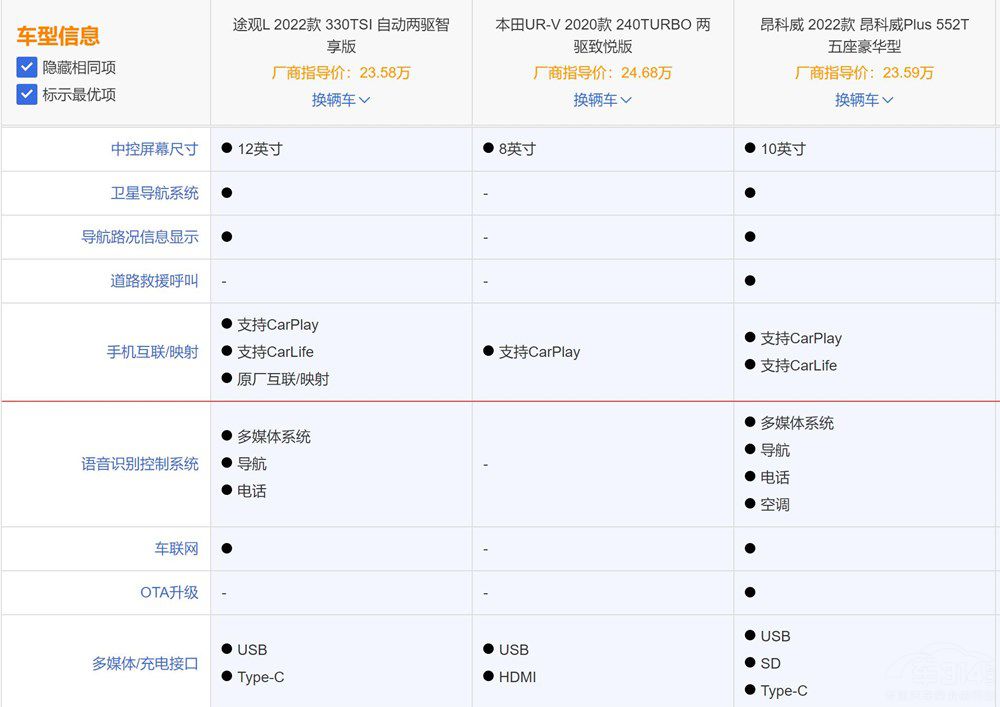The height and width of the screenshot is (707, 1000).
Task: Click the 中控屏幕尺寸 row label
Action: coord(154,149)
